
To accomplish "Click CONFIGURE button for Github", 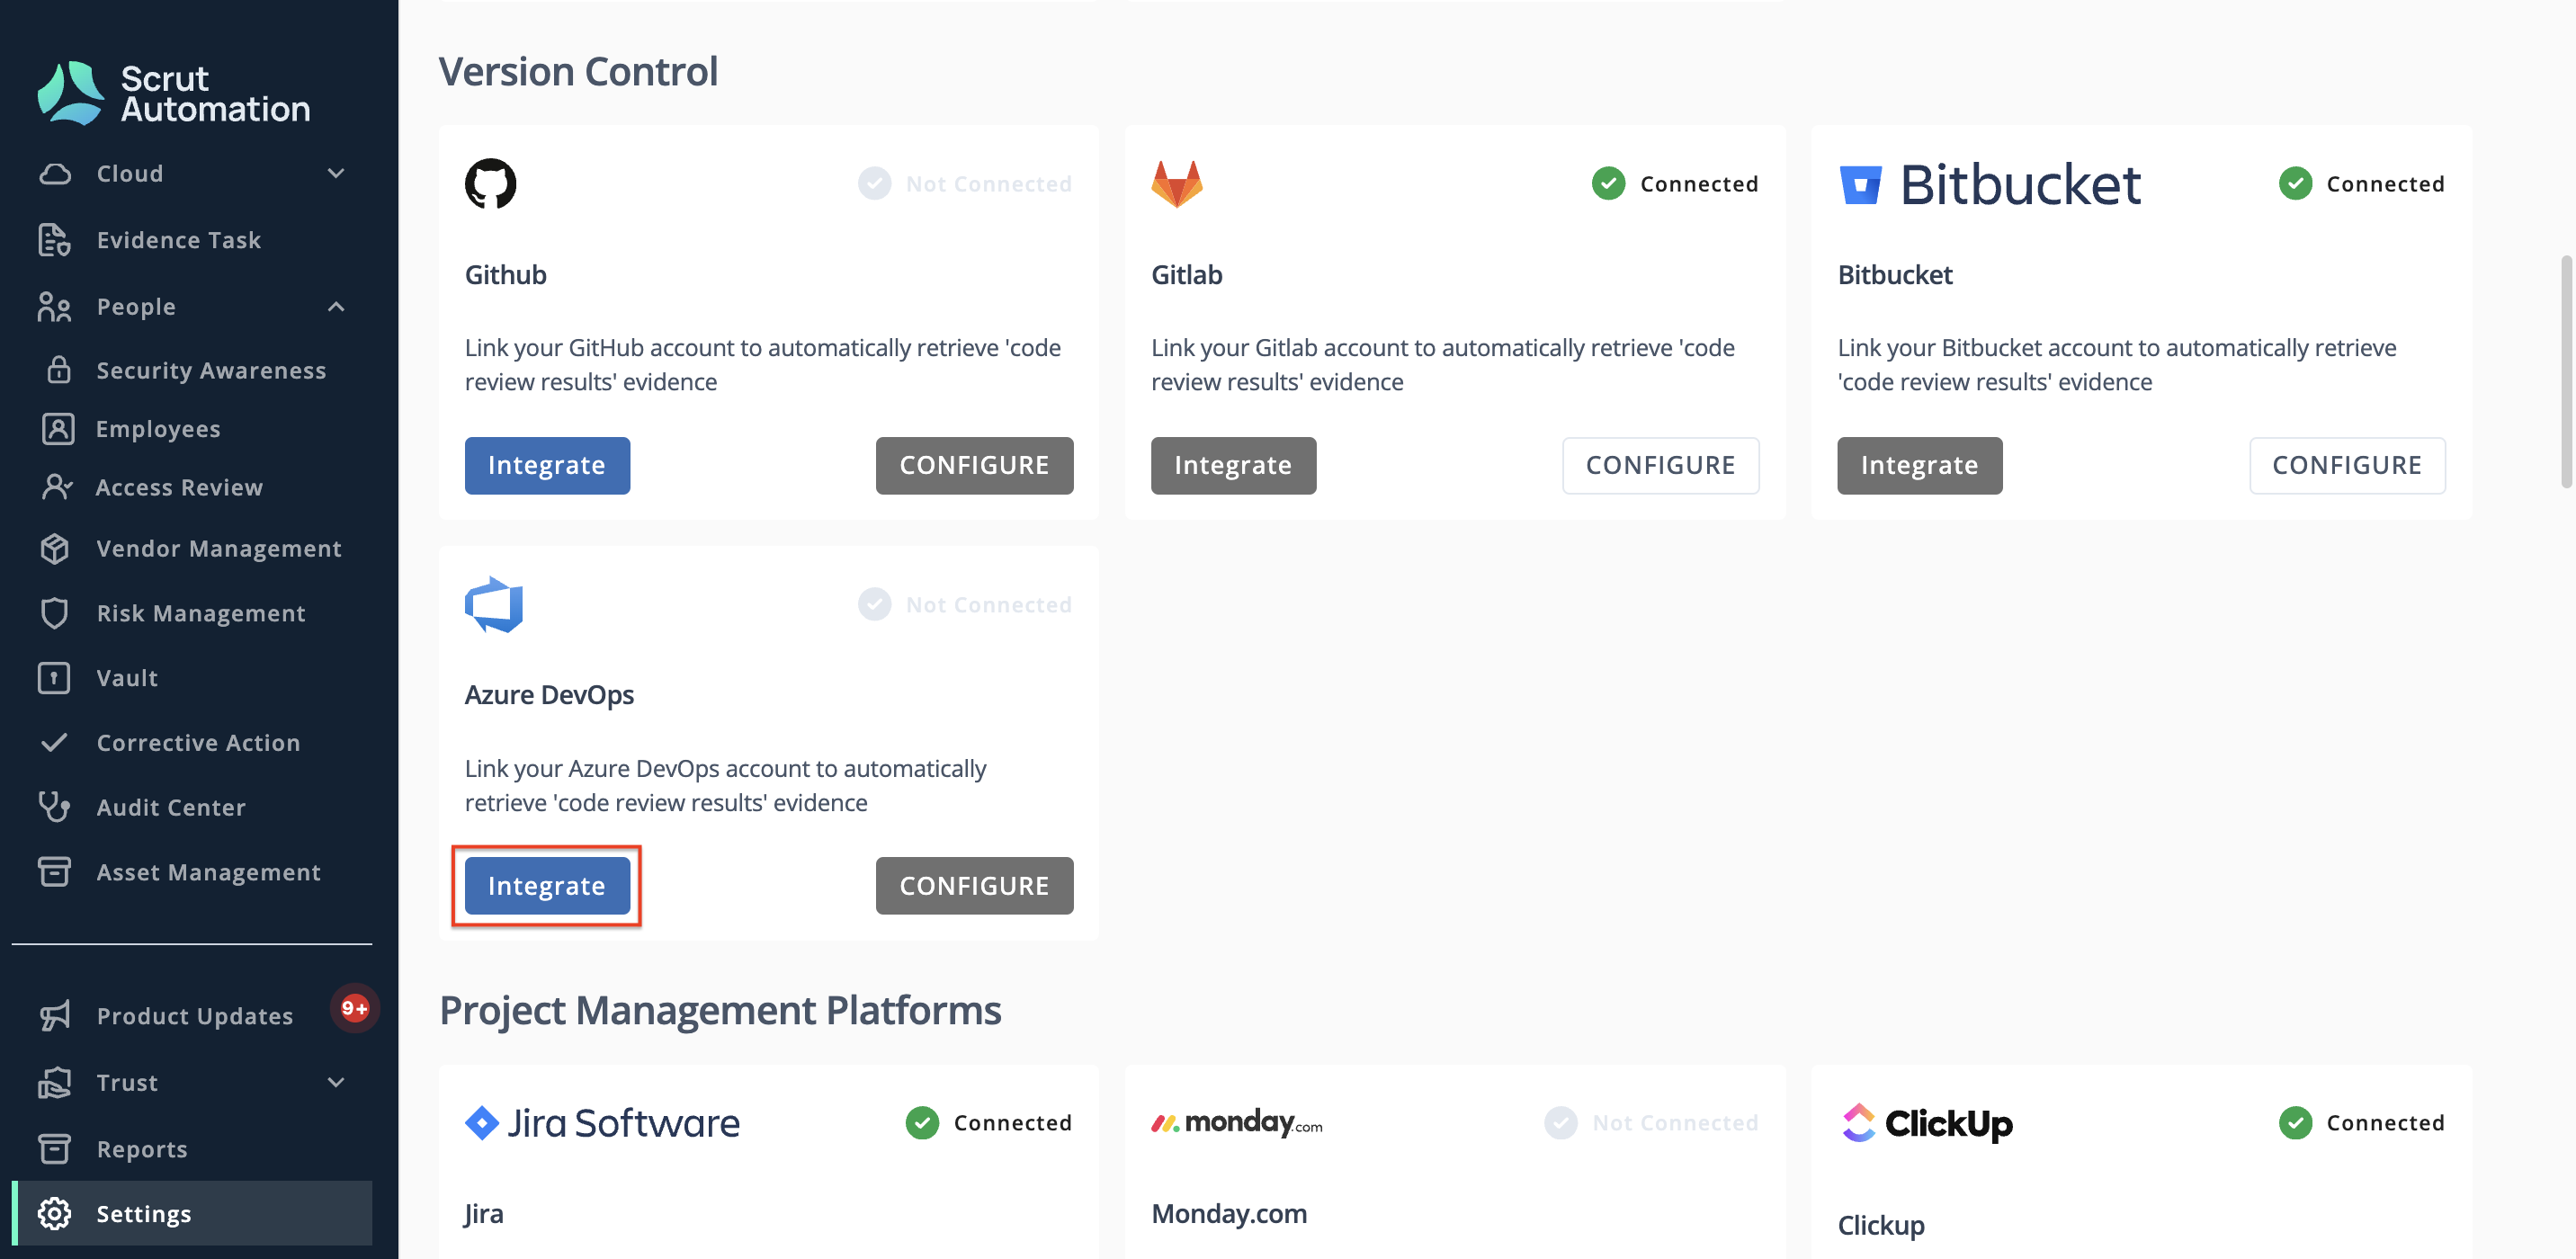I will [x=974, y=465].
